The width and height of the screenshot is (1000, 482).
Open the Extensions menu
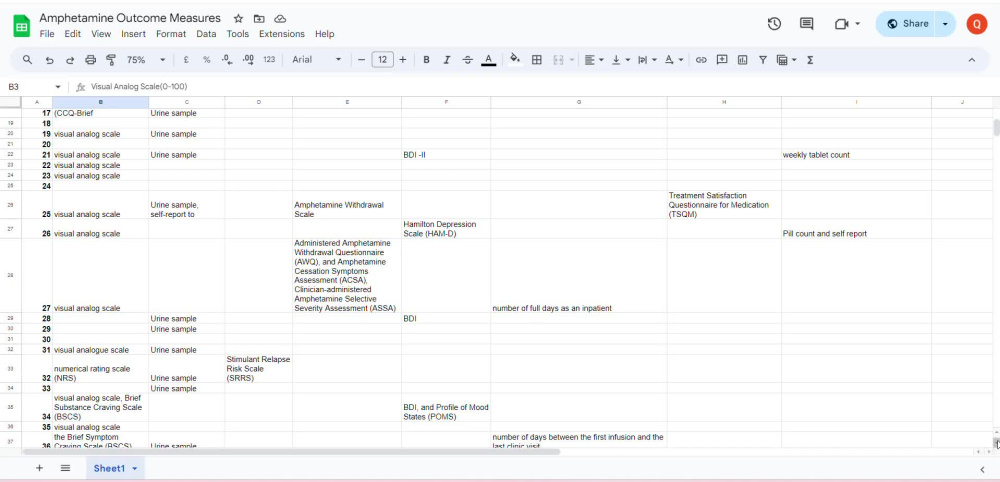click(282, 34)
